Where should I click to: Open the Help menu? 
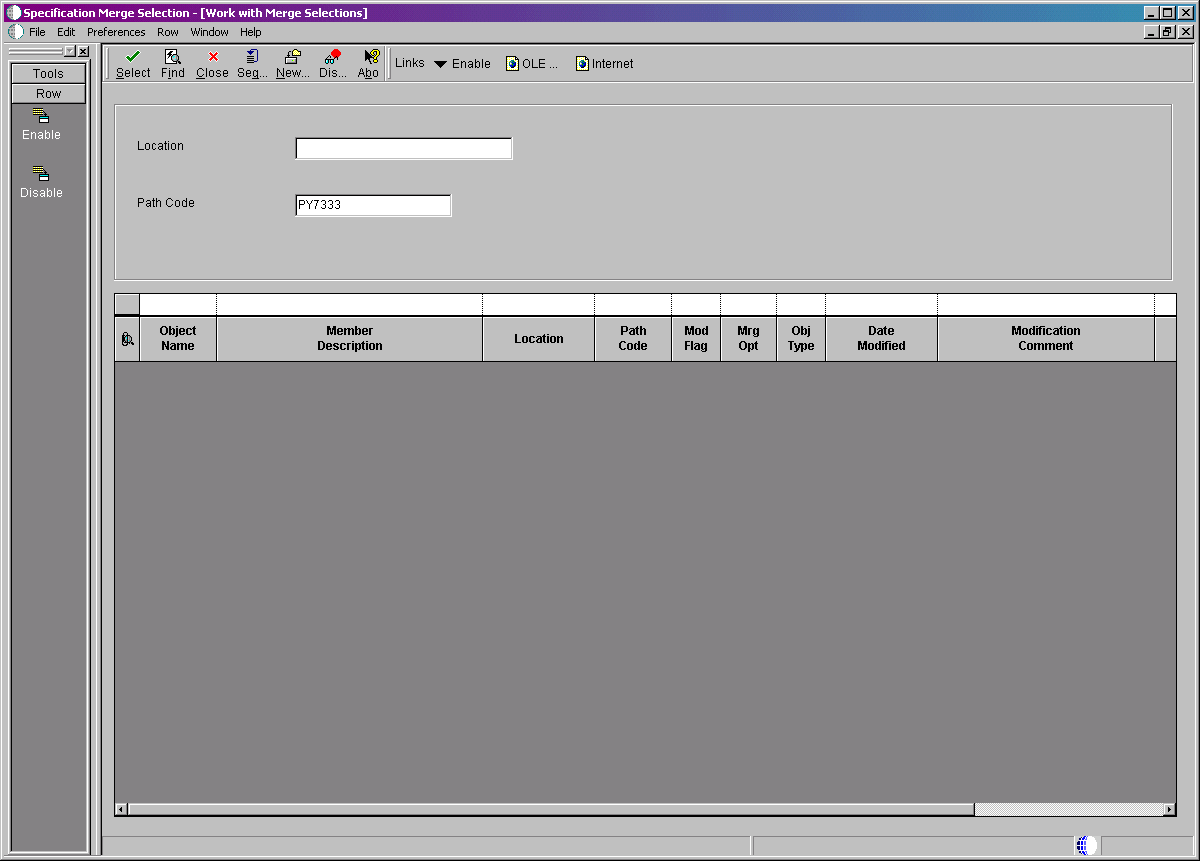coord(250,32)
